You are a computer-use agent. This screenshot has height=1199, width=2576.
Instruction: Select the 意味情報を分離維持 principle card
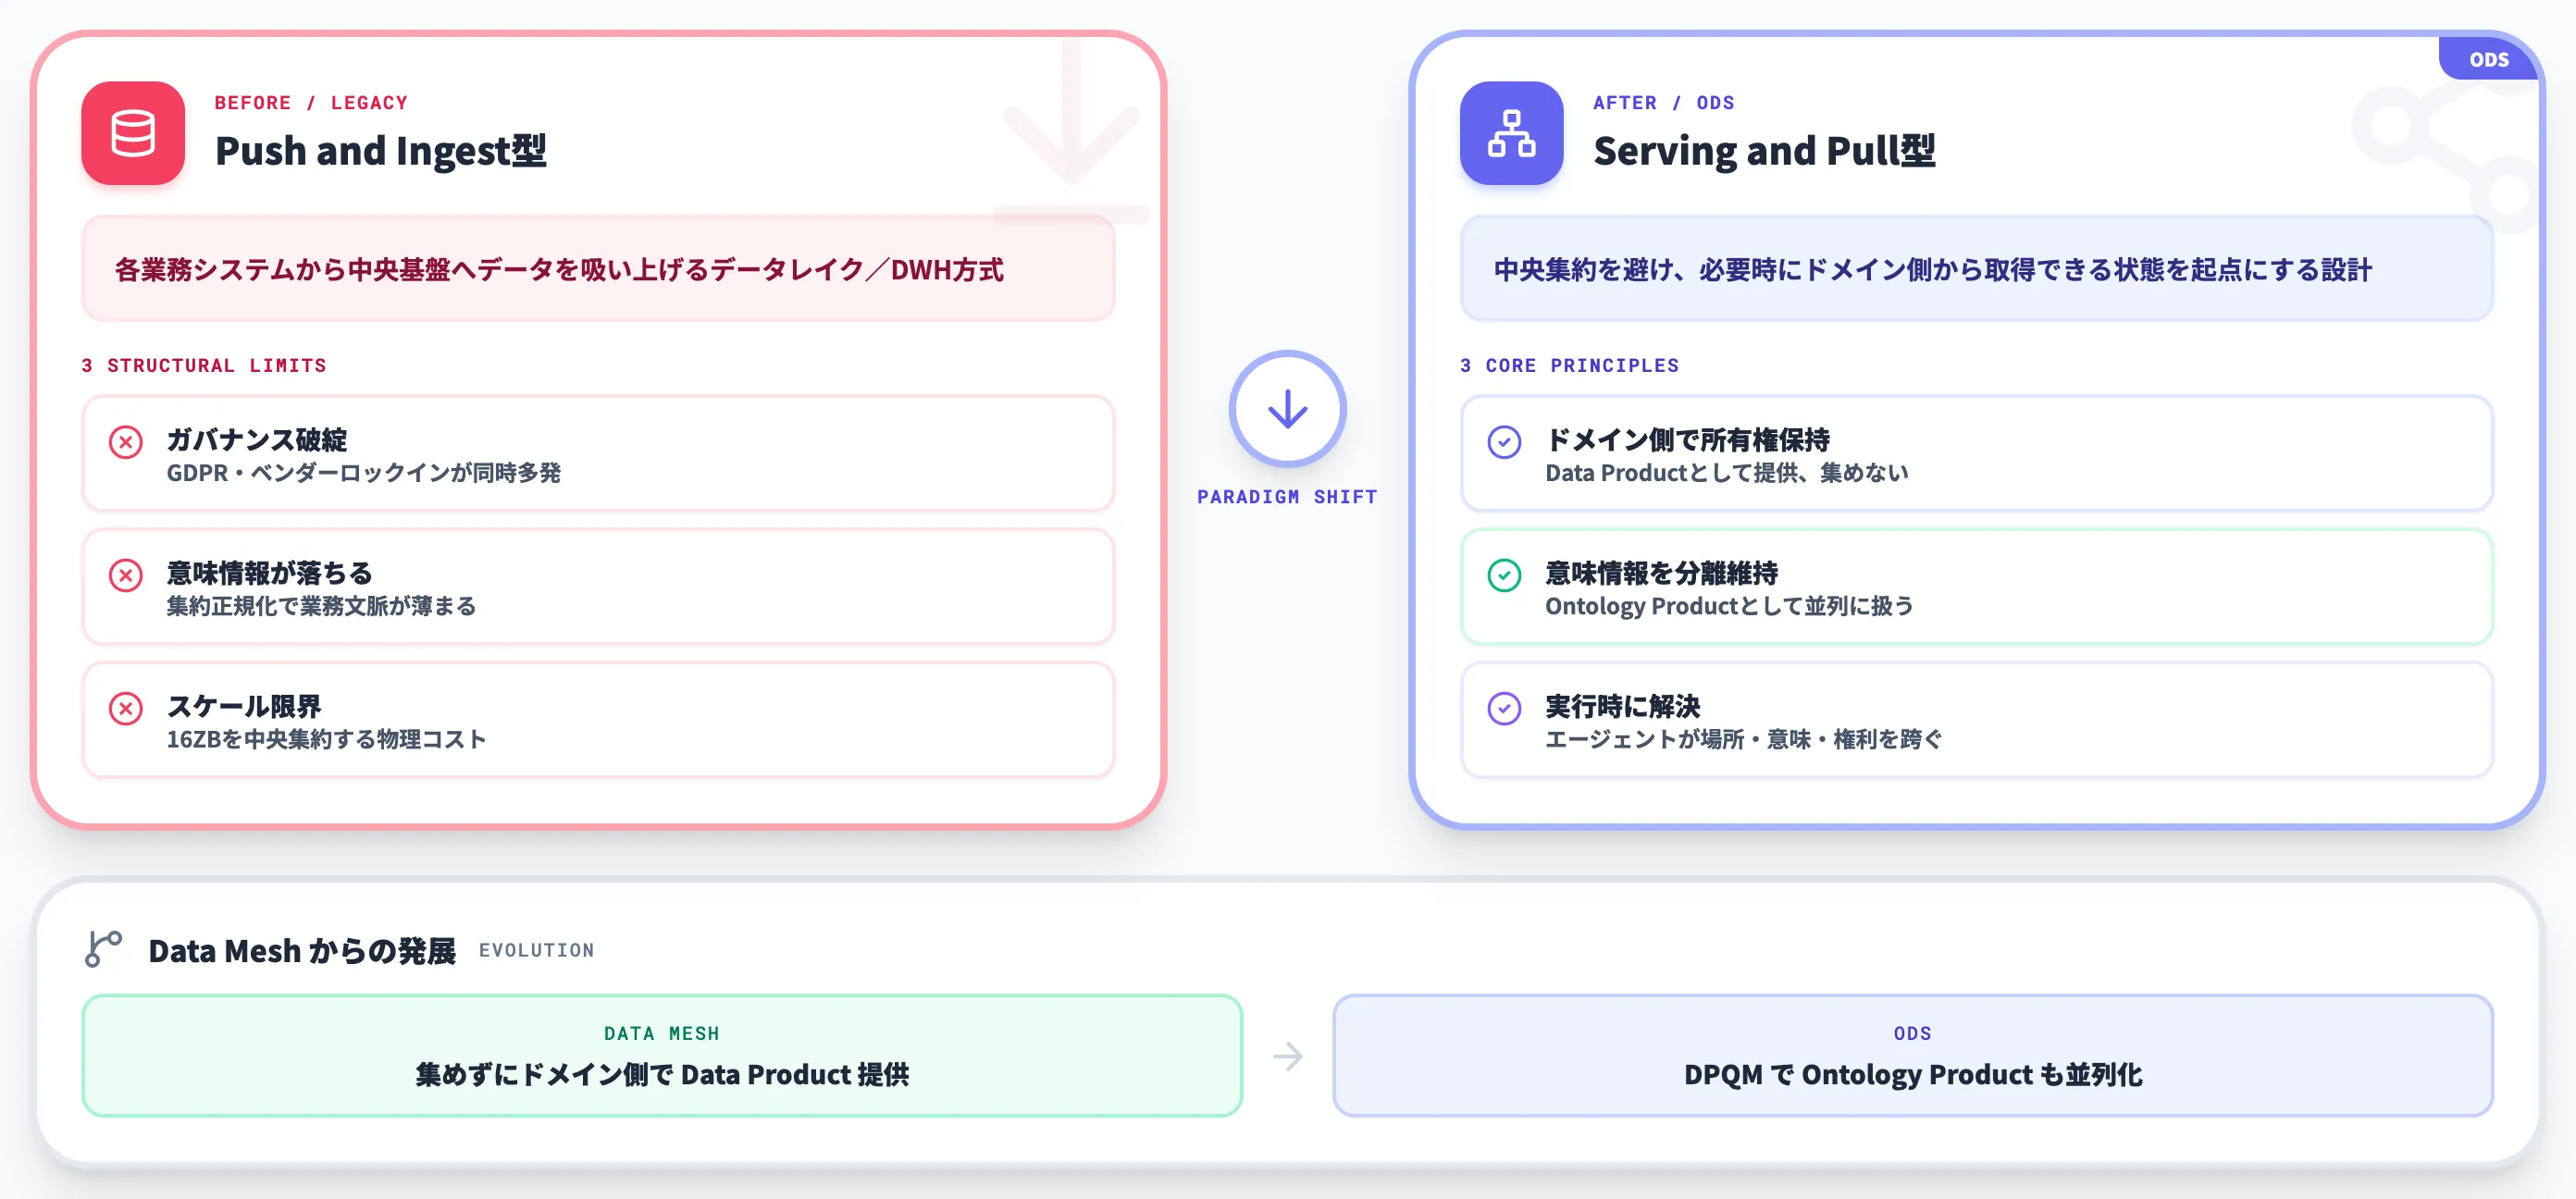coord(1976,587)
